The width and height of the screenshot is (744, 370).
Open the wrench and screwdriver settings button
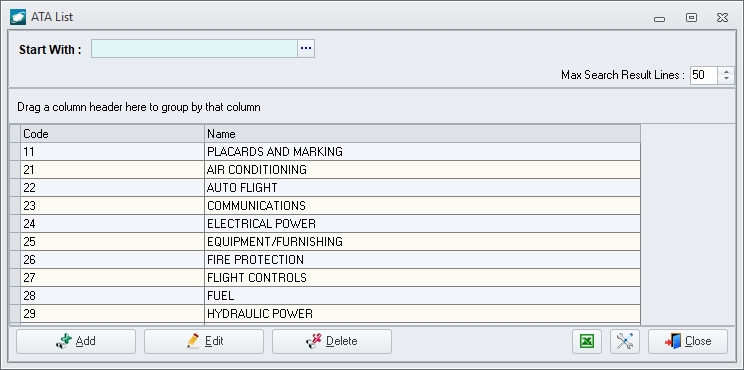[624, 341]
